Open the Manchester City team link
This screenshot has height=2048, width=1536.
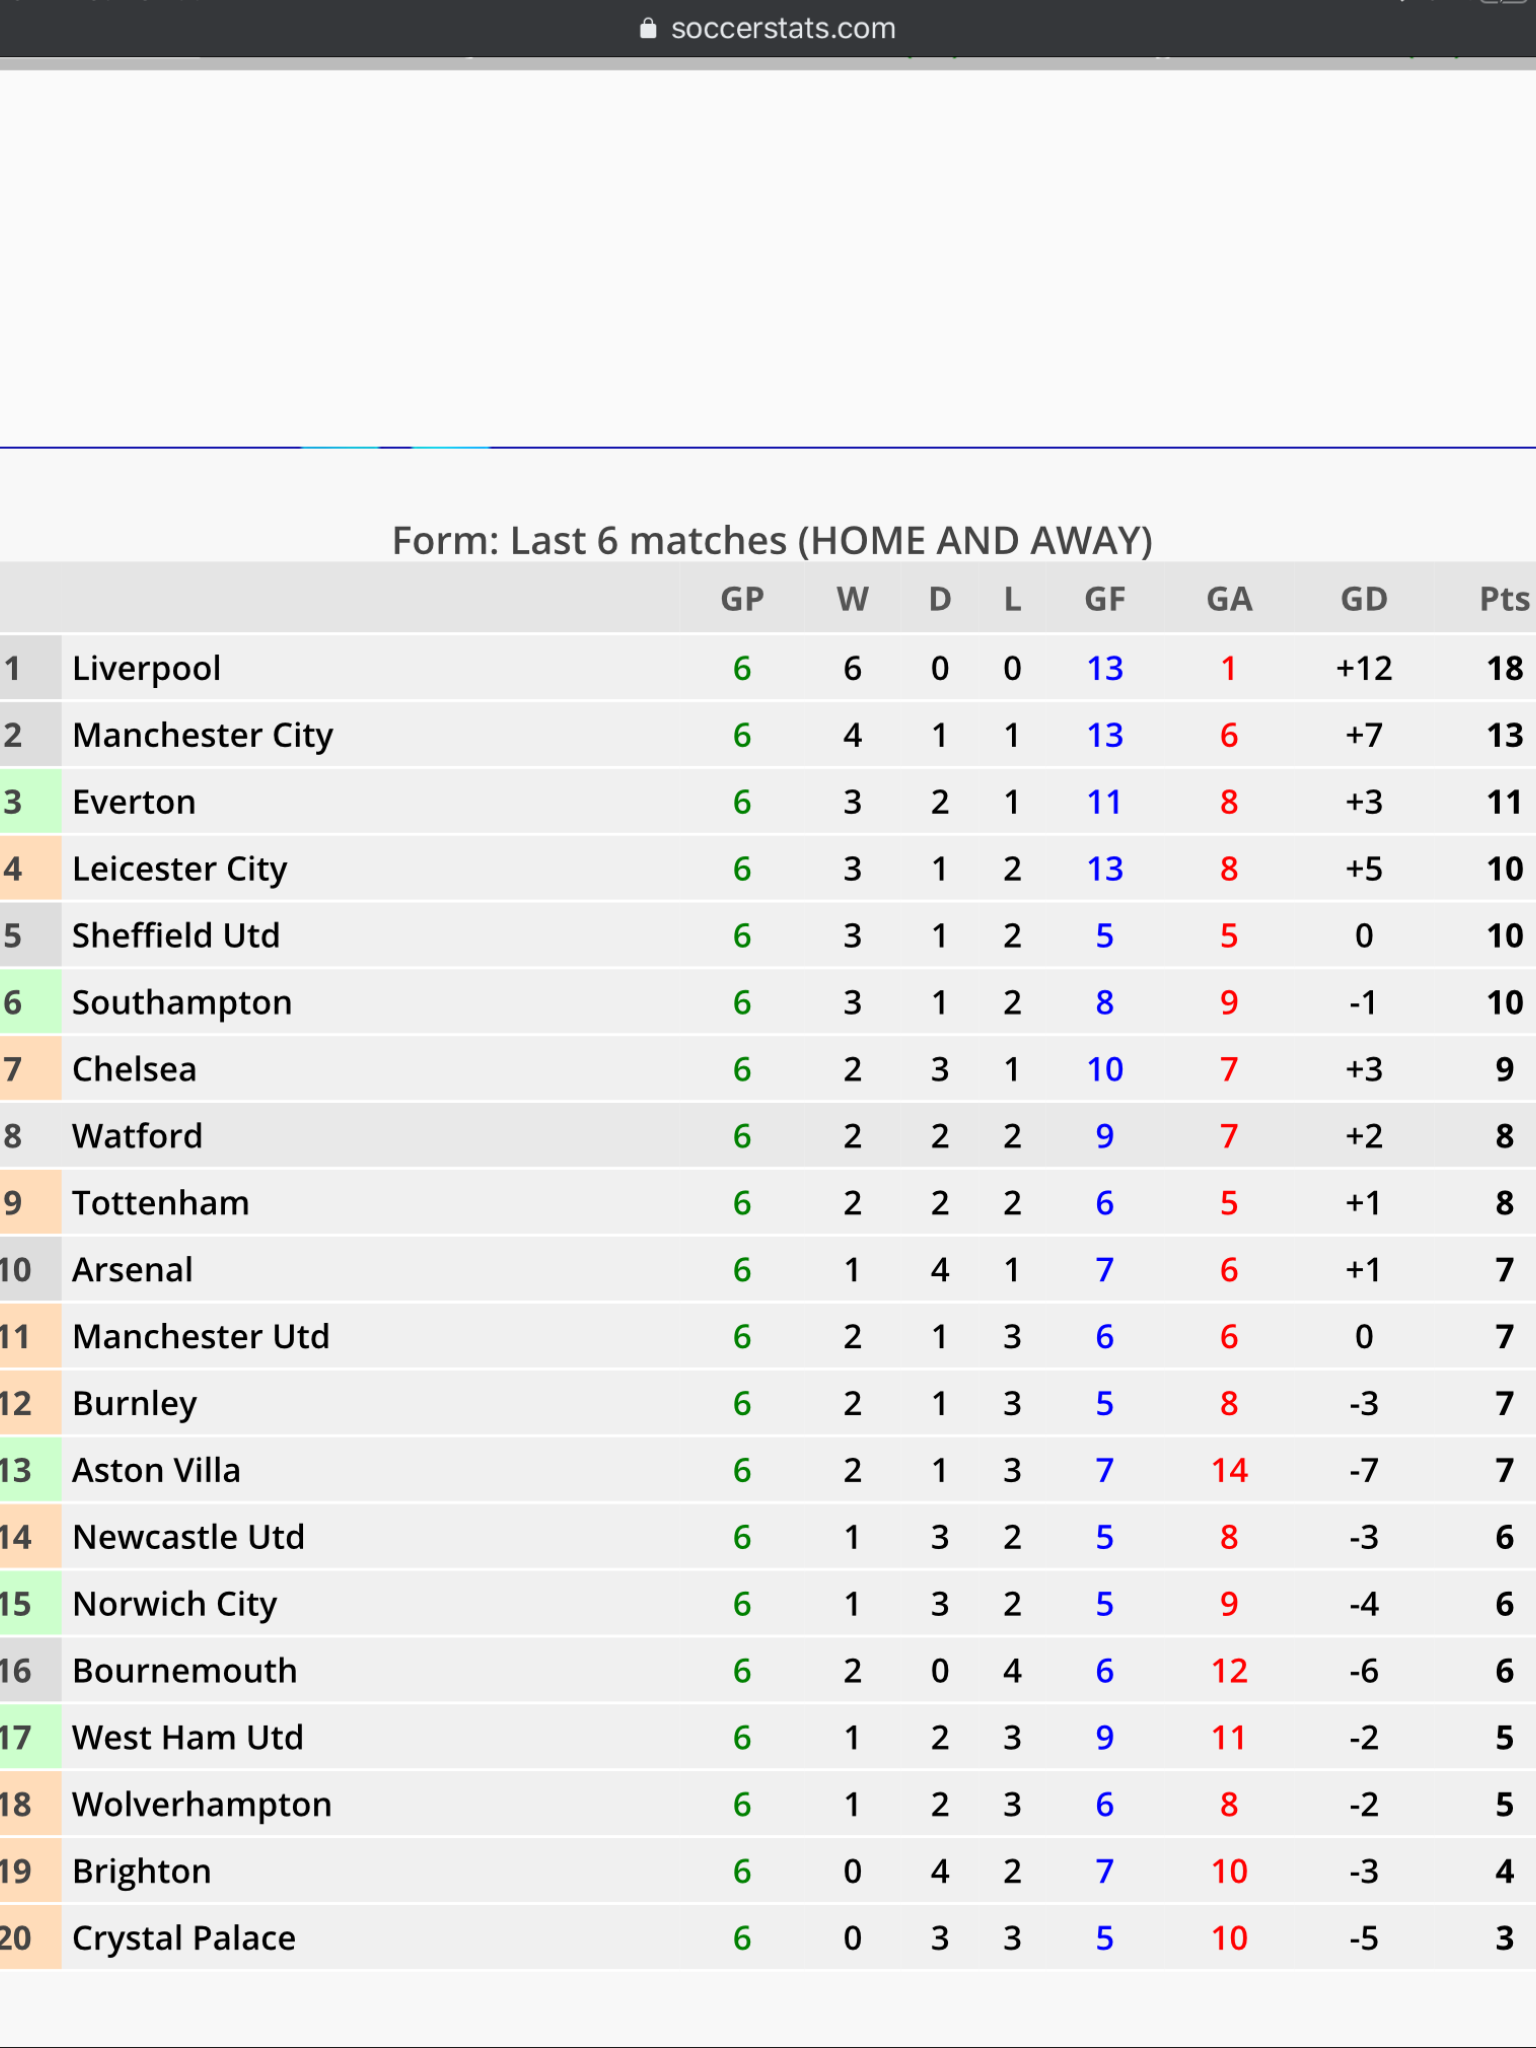203,735
